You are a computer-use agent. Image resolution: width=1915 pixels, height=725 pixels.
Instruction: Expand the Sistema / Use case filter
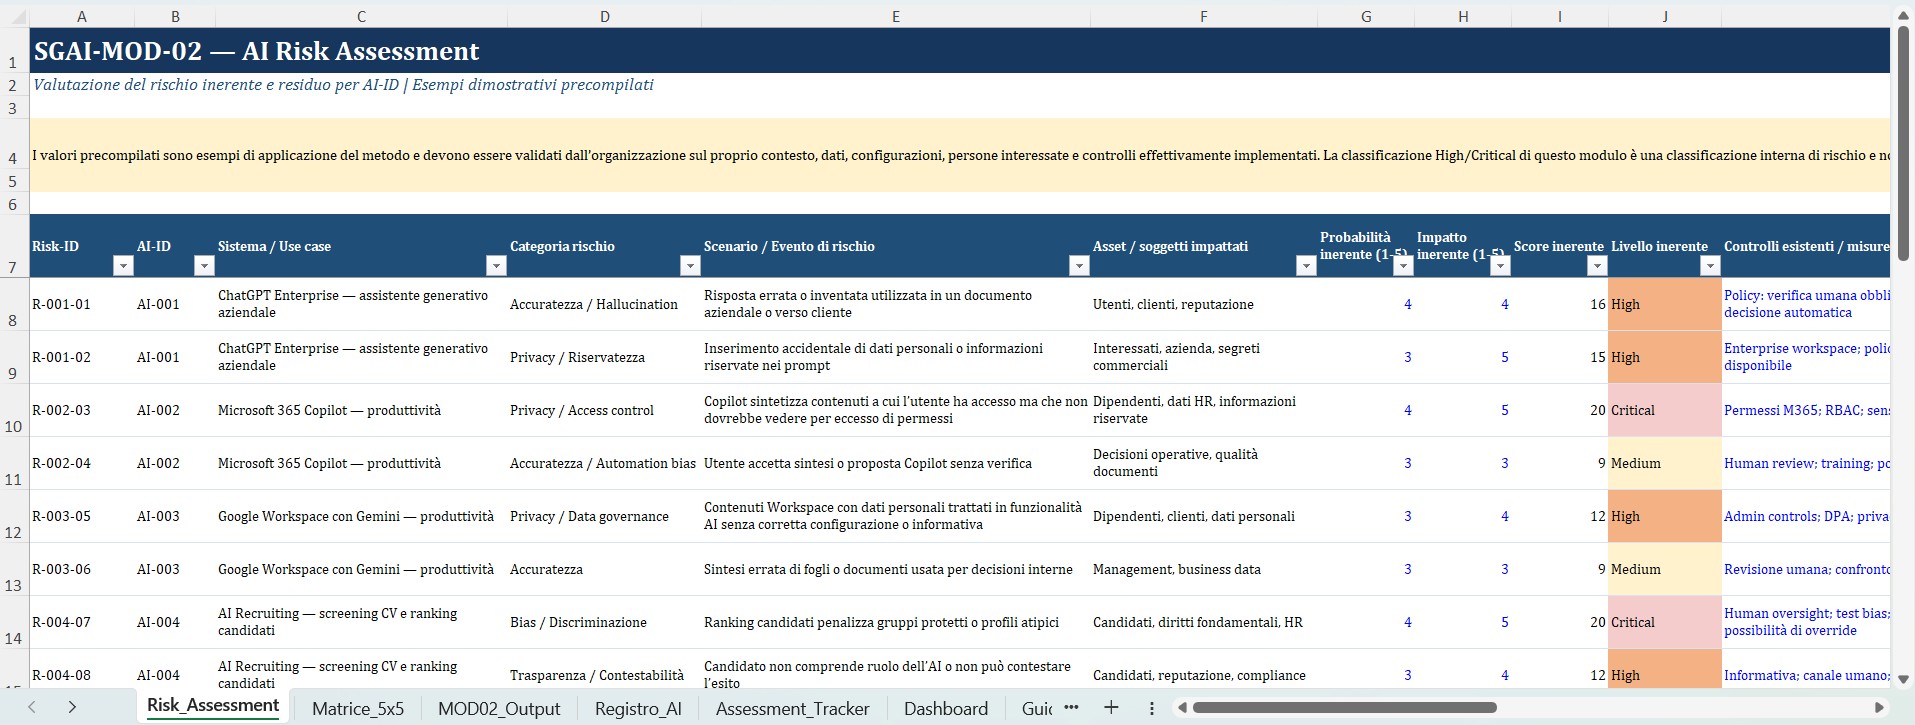tap(496, 265)
